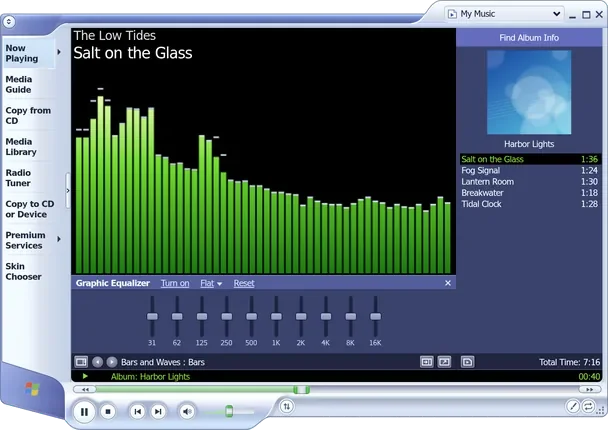Open the Copy from CD tab
Viewport: 608px width, 430px height.
[28, 116]
